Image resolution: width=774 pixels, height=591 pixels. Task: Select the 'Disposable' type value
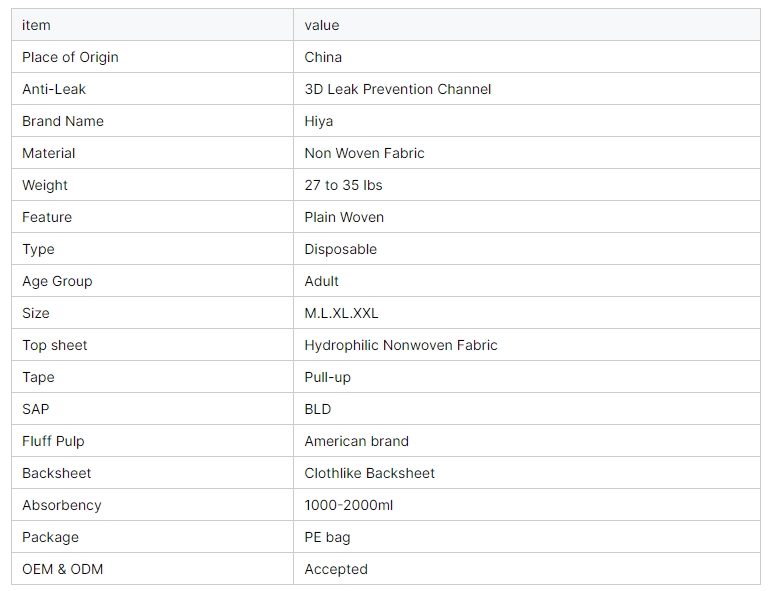(341, 249)
